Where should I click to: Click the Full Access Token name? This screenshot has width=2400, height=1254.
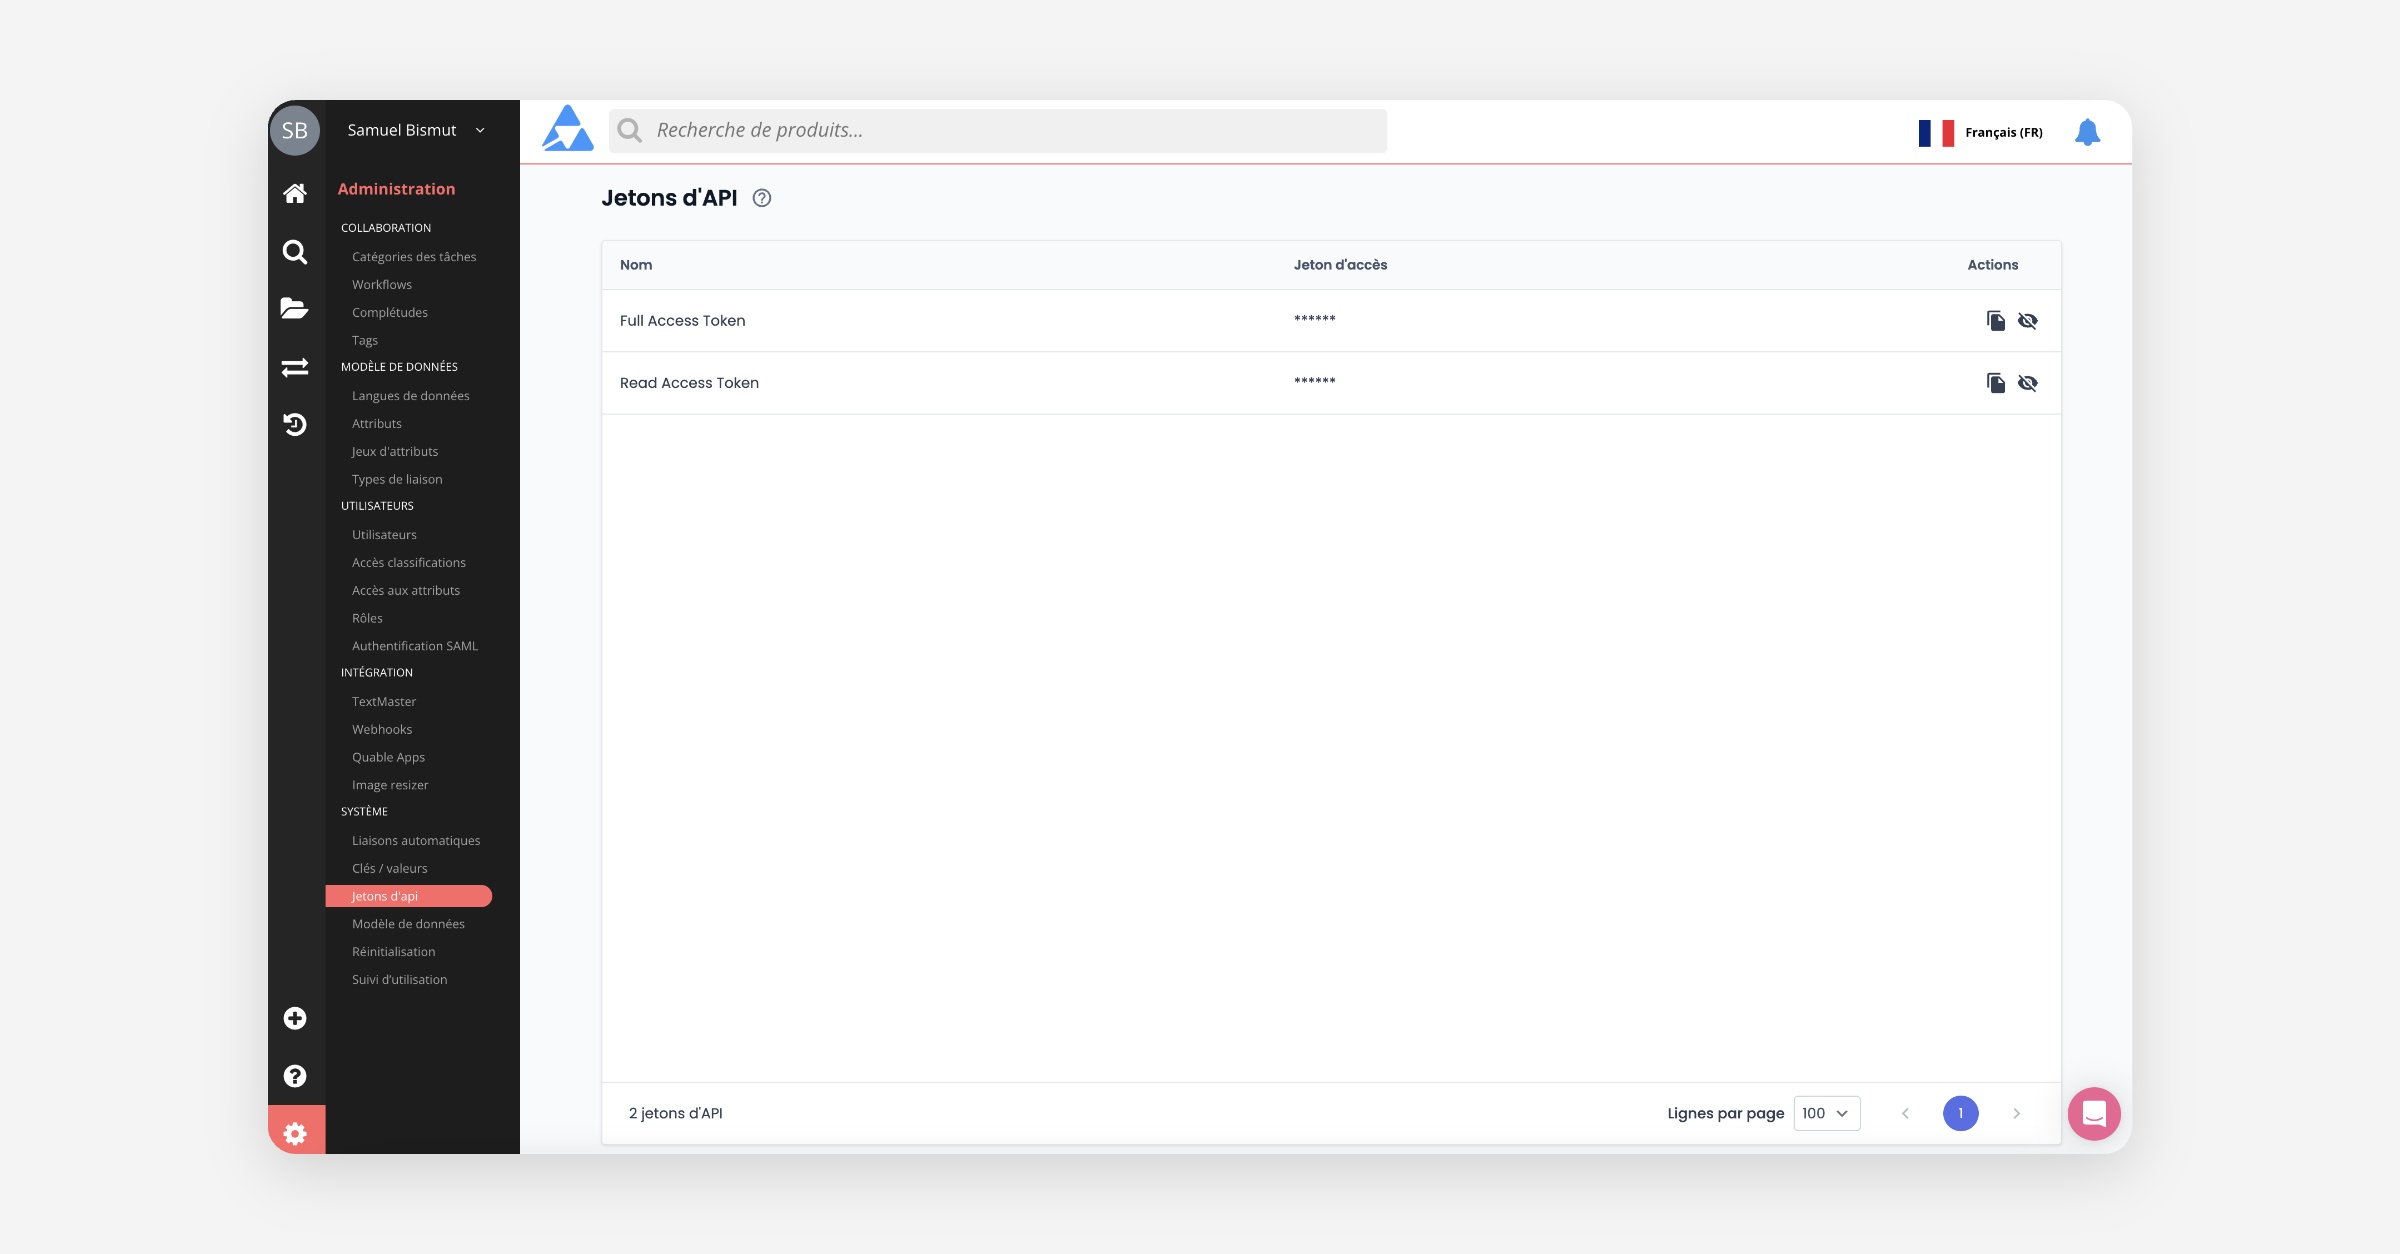[683, 320]
